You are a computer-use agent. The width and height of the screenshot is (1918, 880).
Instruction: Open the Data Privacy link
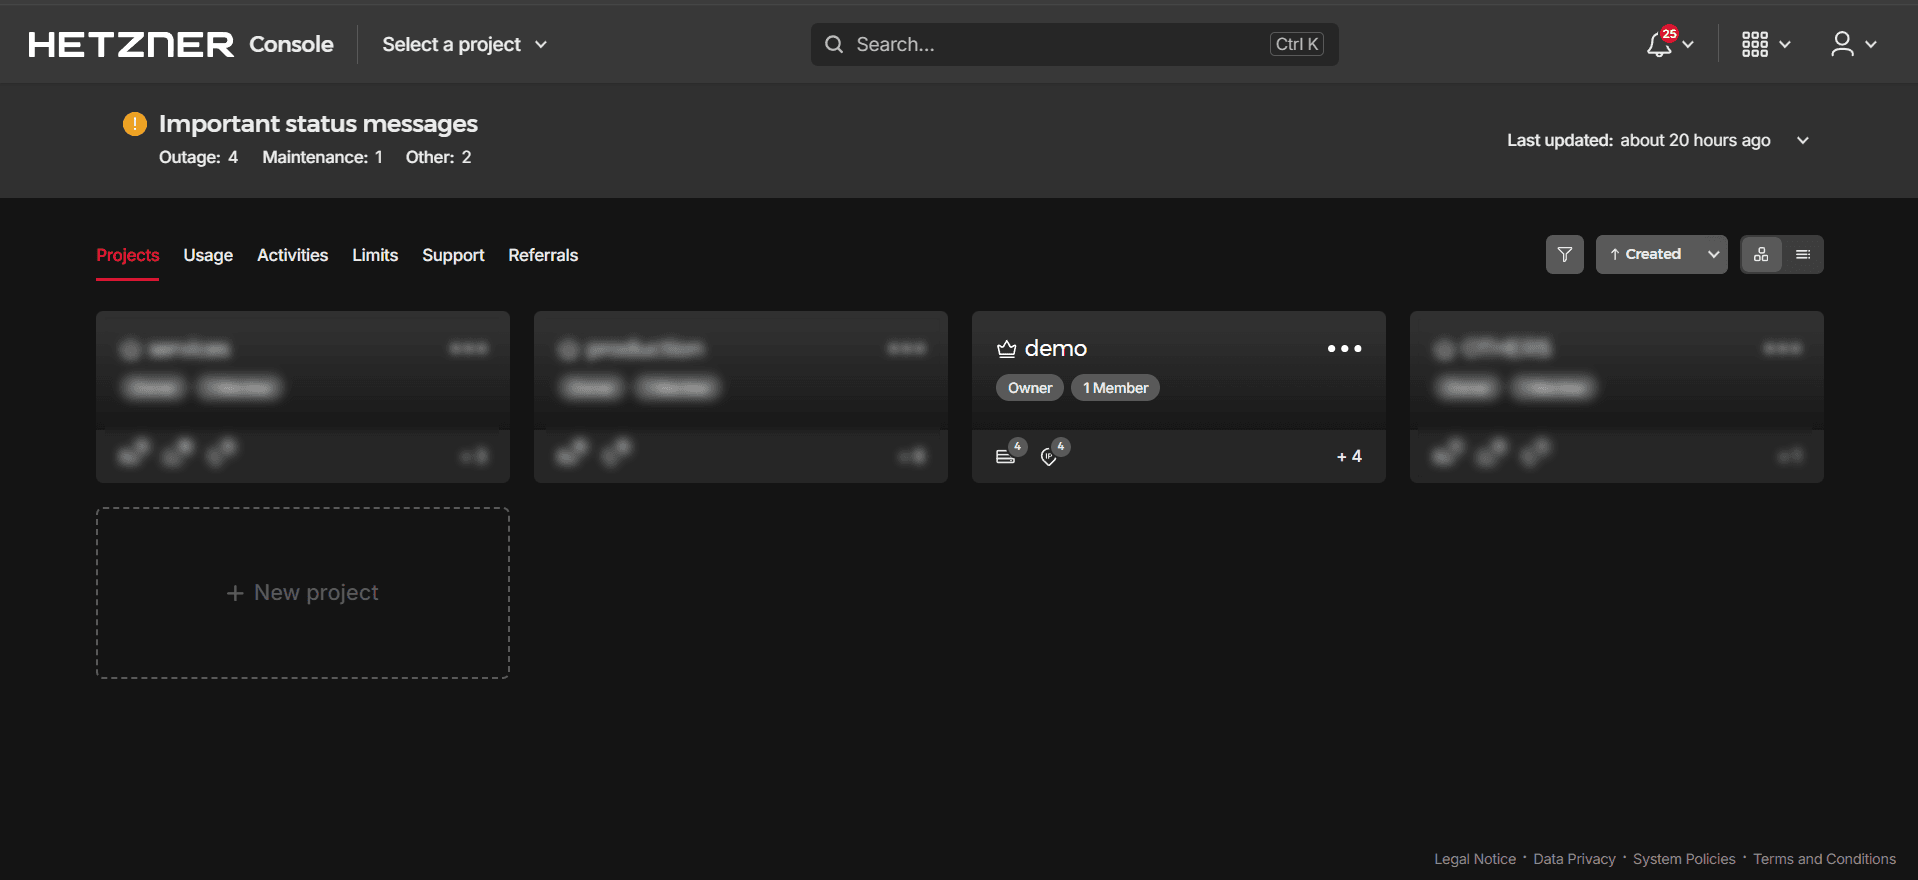coord(1574,859)
